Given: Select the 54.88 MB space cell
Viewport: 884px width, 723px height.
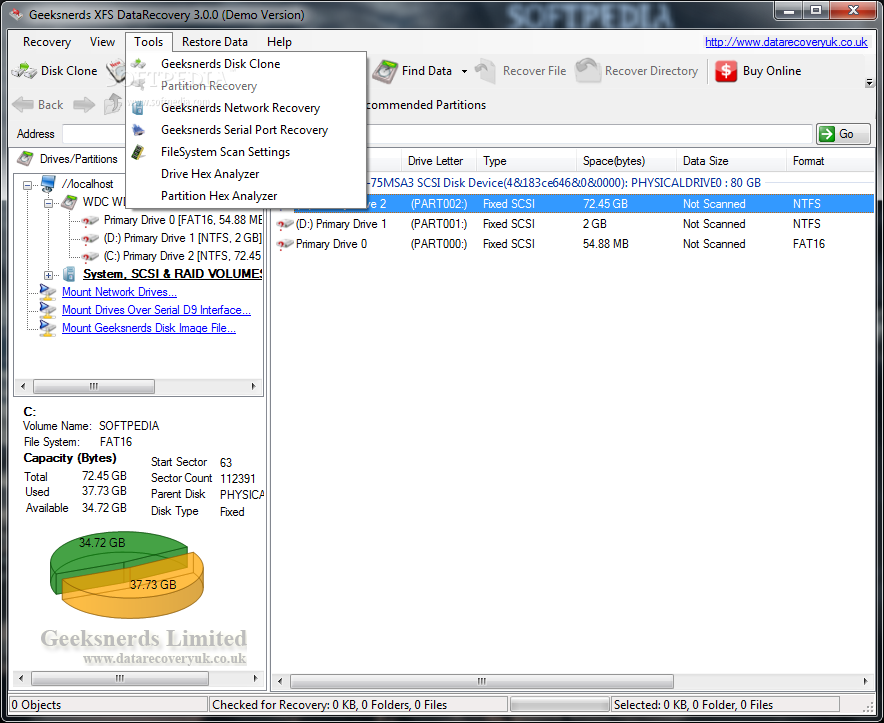Looking at the screenshot, I should pyautogui.click(x=605, y=244).
